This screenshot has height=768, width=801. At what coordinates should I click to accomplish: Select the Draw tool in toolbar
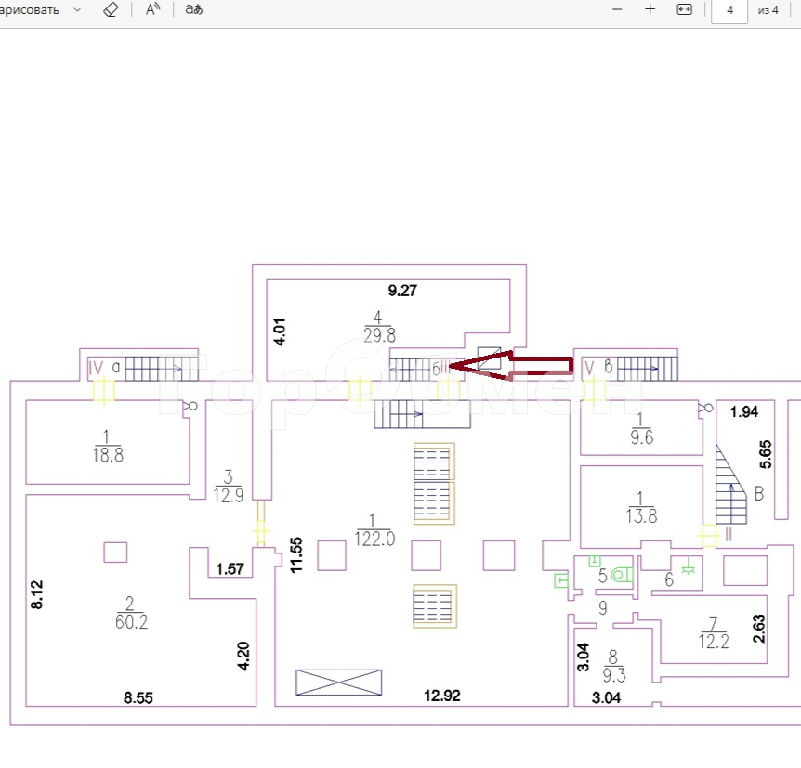point(30,9)
